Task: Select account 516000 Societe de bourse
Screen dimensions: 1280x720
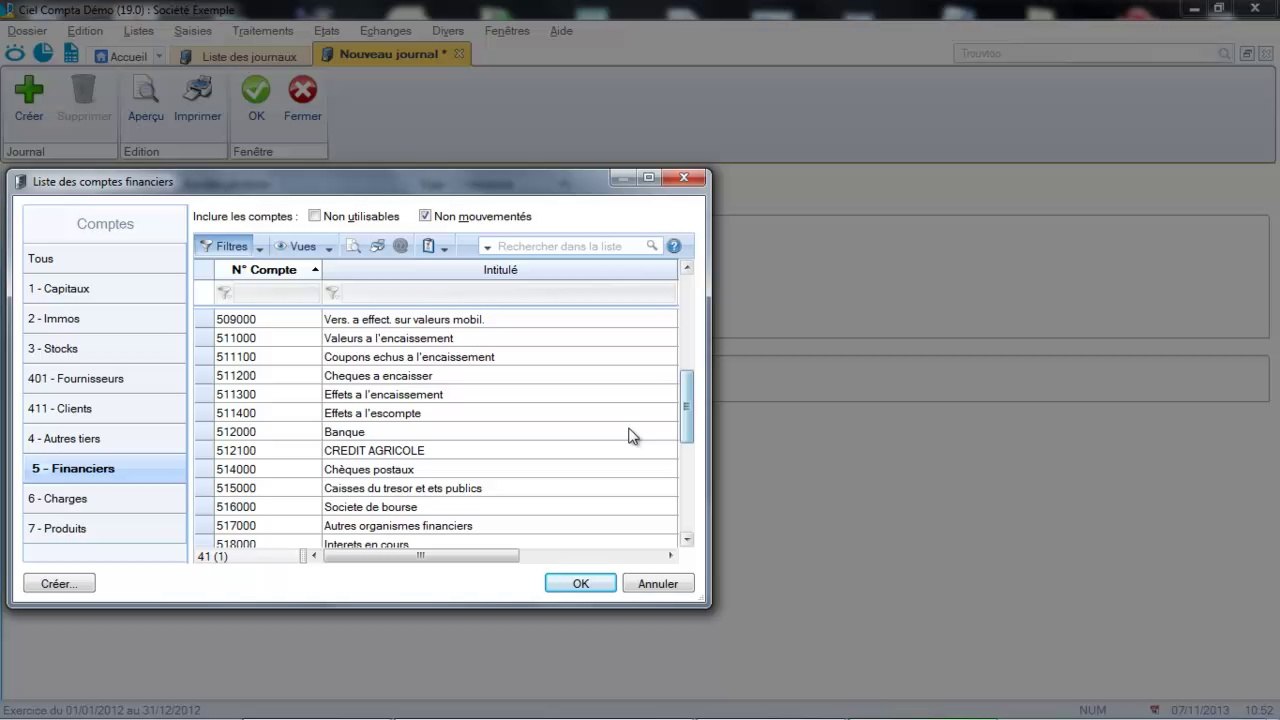Action: click(436, 507)
